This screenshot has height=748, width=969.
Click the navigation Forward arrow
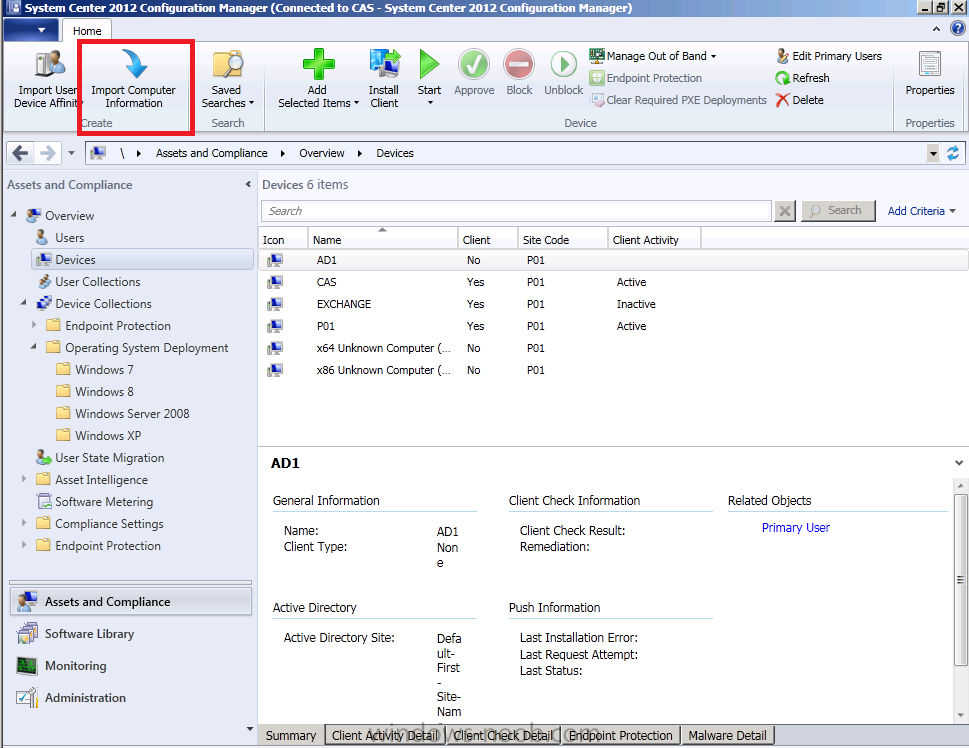(48, 153)
